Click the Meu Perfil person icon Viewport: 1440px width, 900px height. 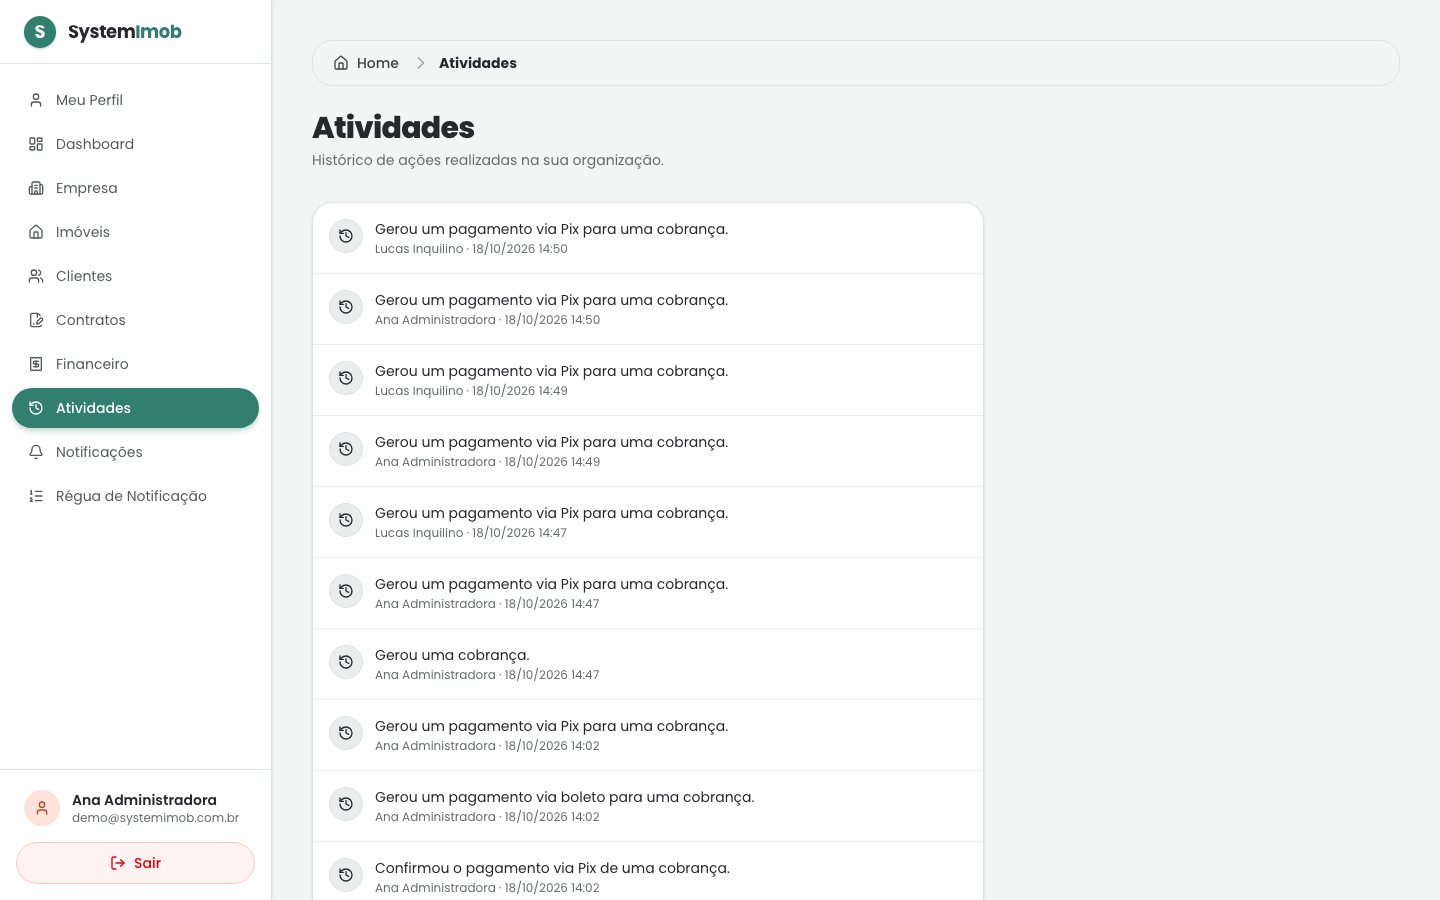[x=36, y=100]
